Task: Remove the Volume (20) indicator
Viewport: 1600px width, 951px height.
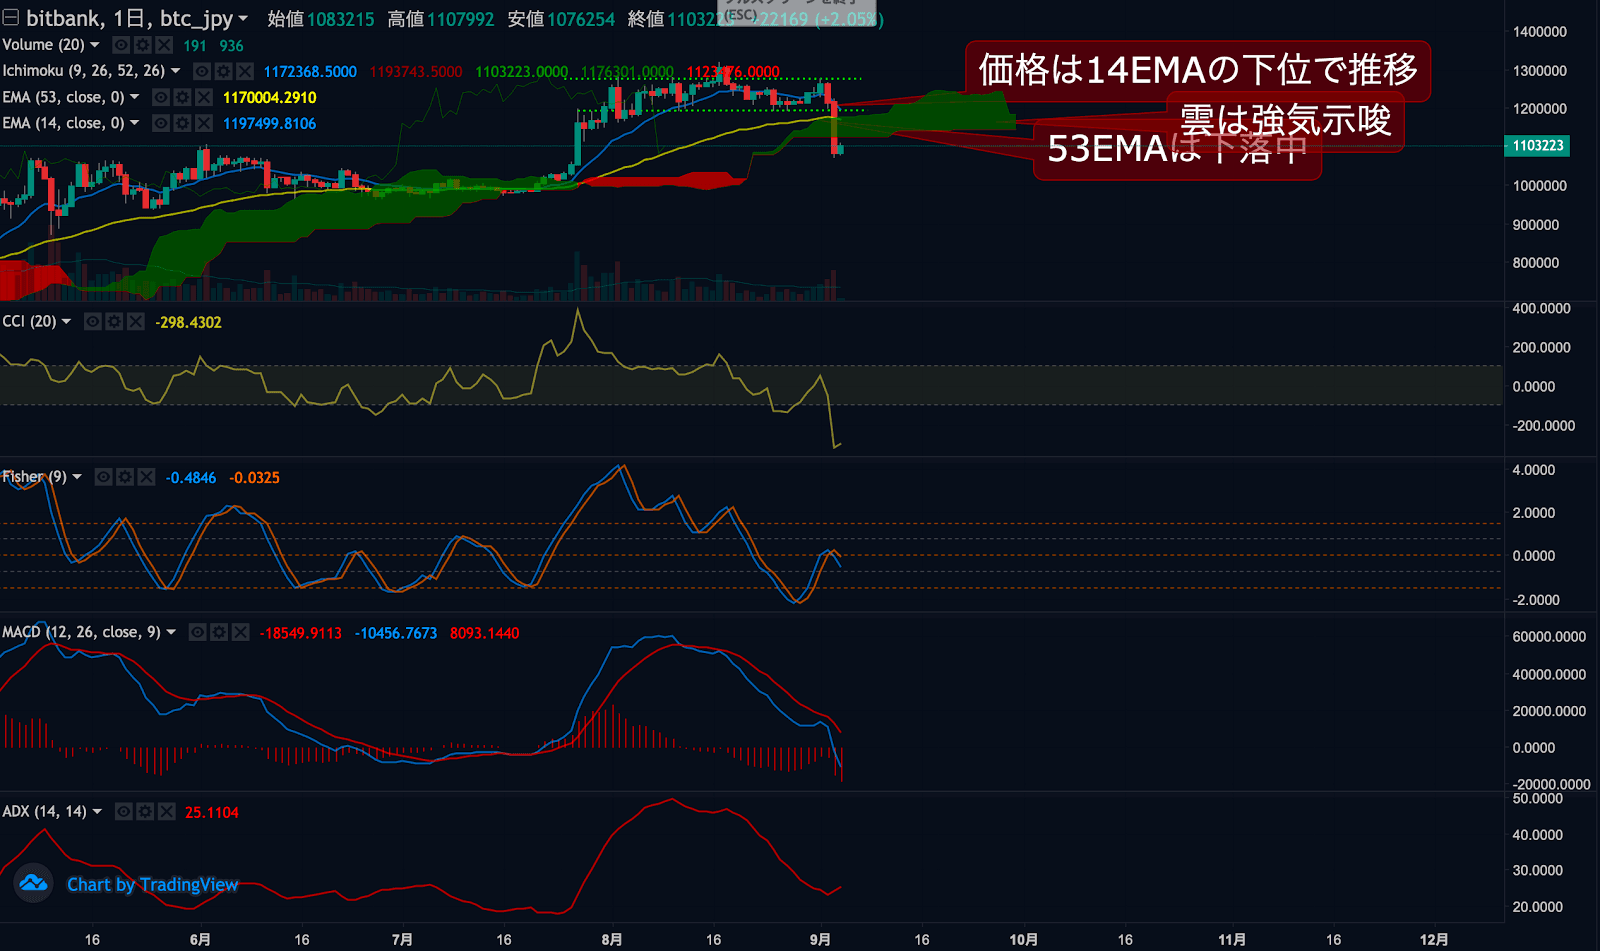Action: coord(164,45)
